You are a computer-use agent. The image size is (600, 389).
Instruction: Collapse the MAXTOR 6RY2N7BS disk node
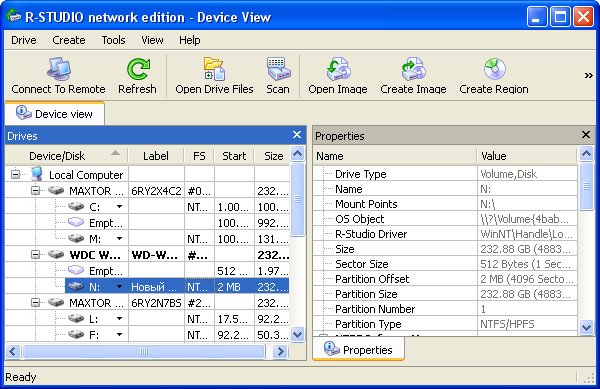35,303
